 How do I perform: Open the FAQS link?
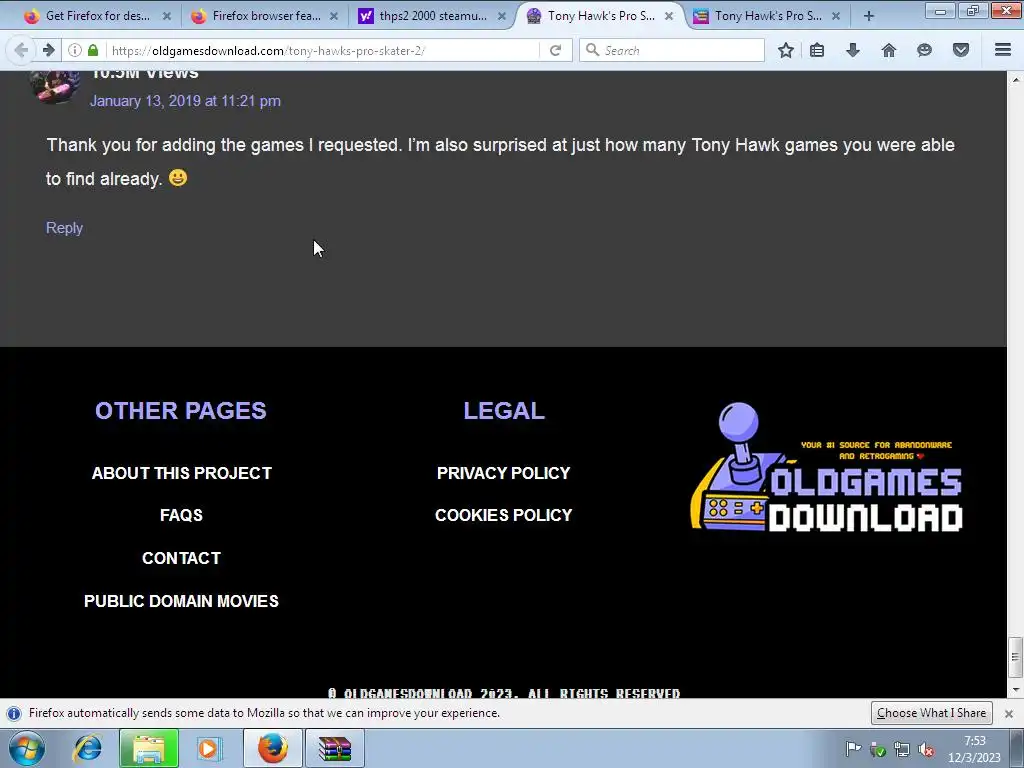point(182,515)
